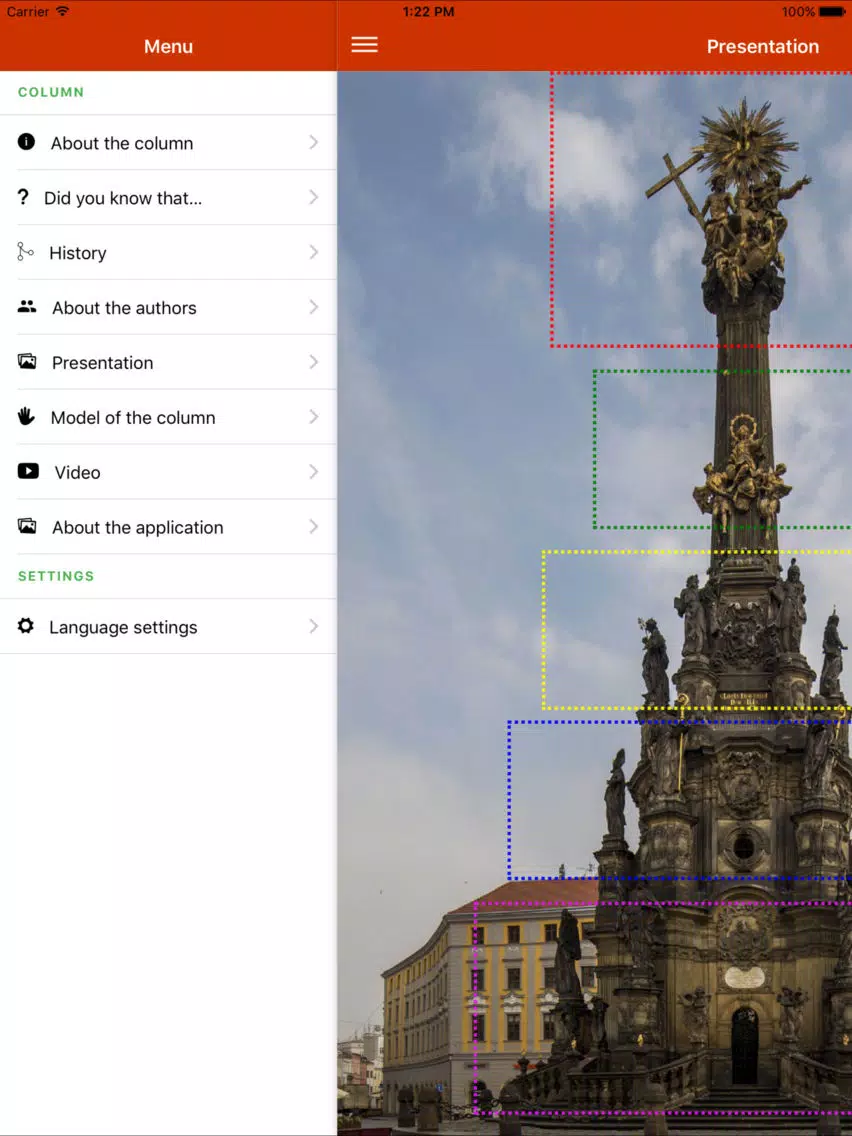This screenshot has width=852, height=1136.
Task: Click chevron on History row
Action: click(x=314, y=252)
